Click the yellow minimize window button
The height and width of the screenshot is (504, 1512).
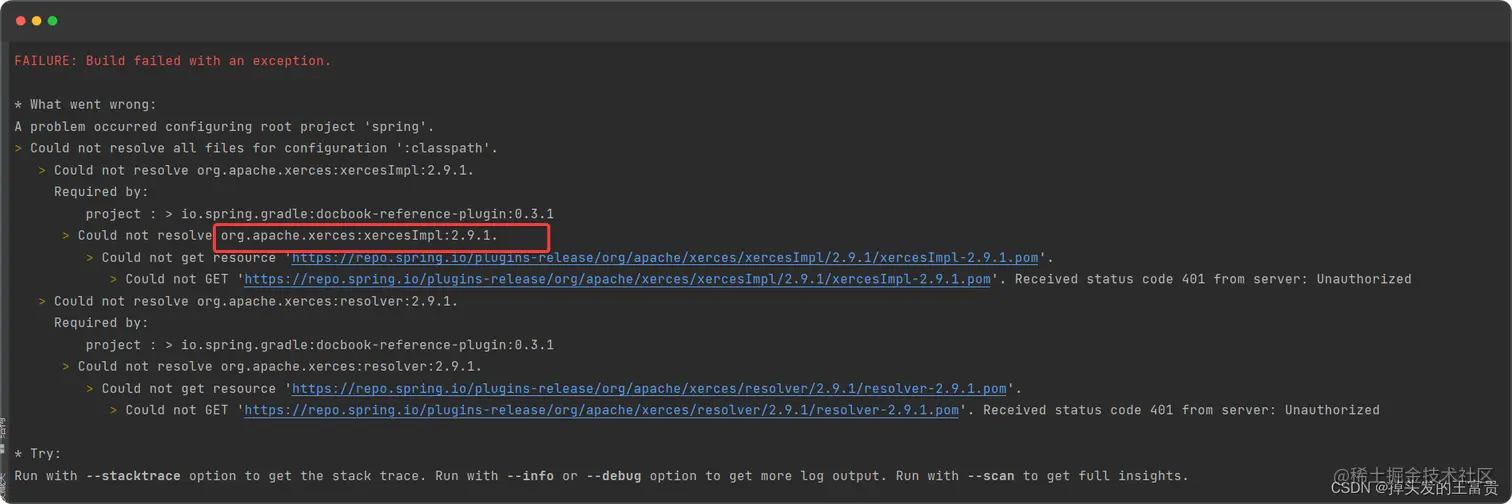pos(37,21)
